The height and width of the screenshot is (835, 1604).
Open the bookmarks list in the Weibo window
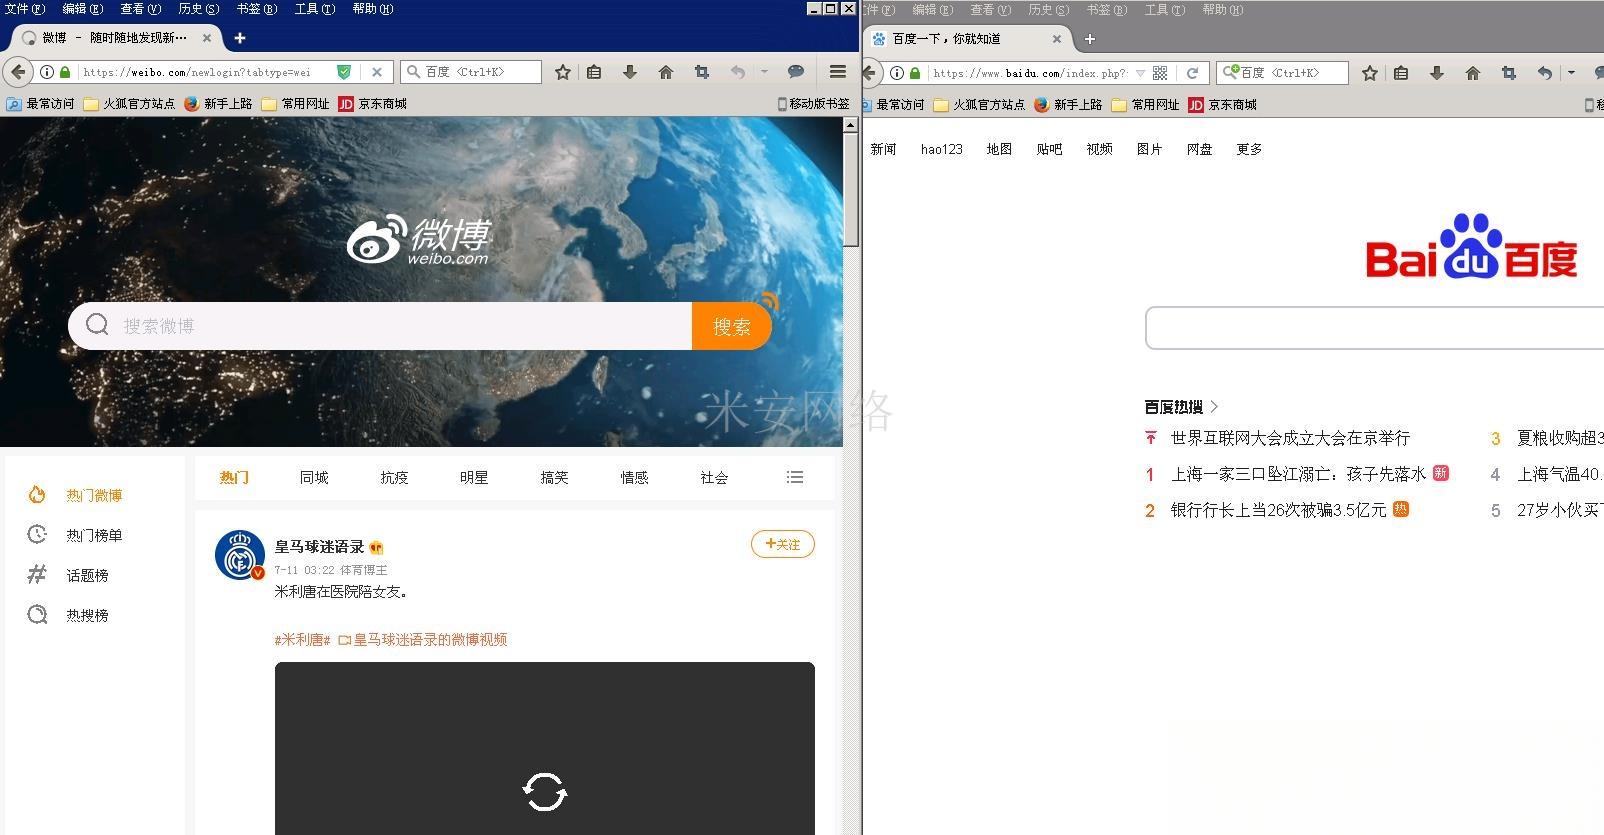[594, 72]
